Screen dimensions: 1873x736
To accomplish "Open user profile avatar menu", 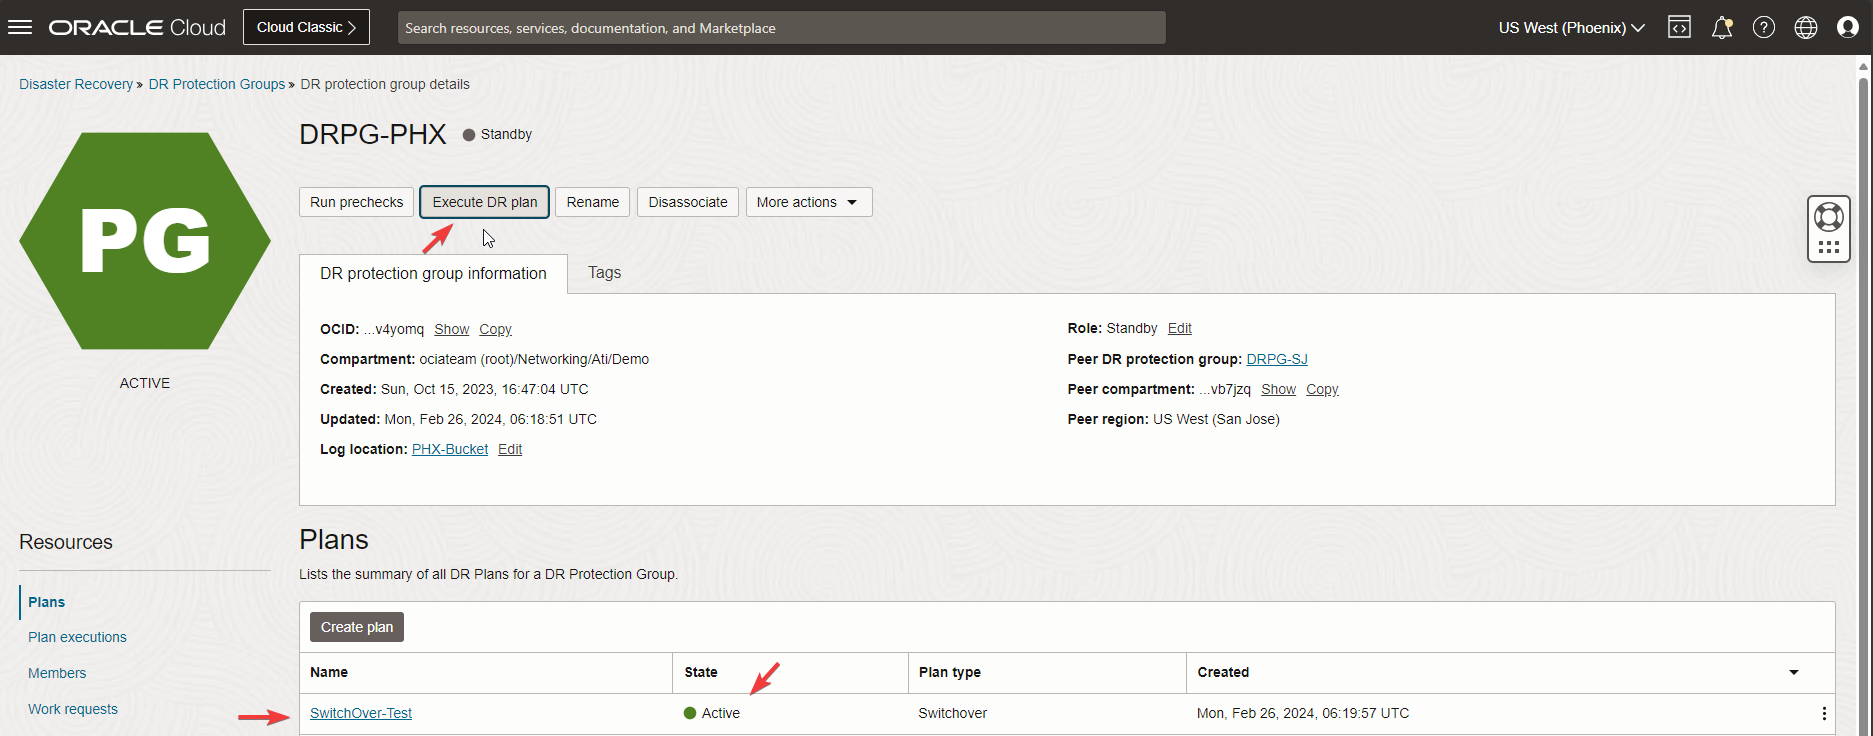I will point(1848,27).
